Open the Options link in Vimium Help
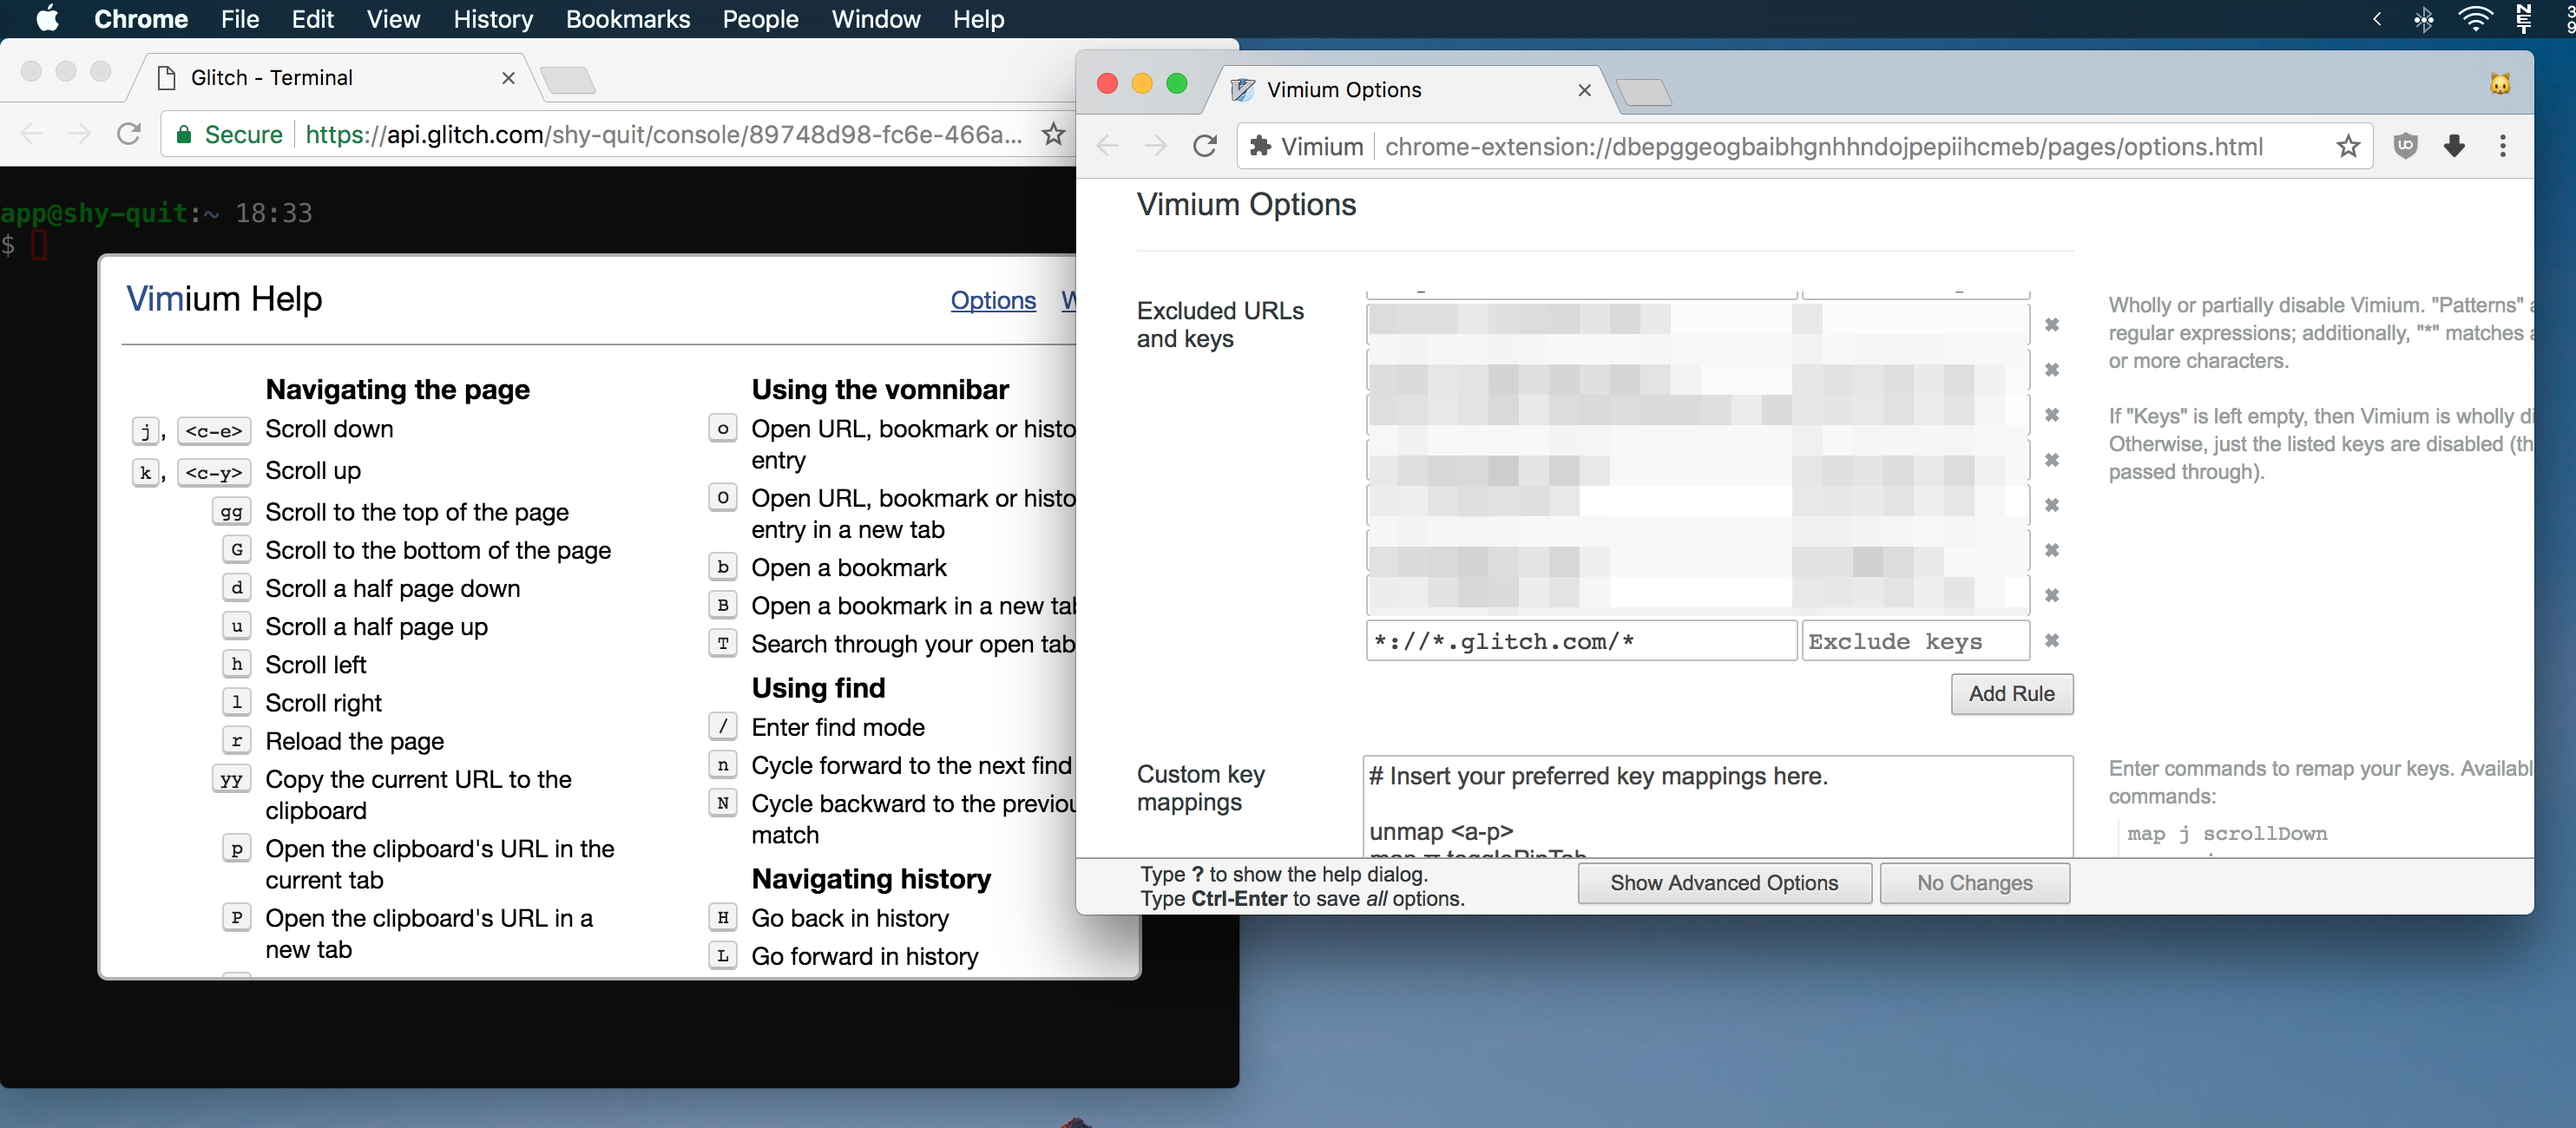The image size is (2576, 1128). tap(992, 301)
